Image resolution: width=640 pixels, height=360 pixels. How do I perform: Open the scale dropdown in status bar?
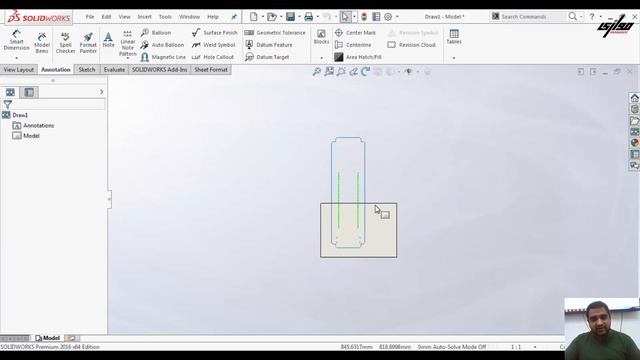click(x=535, y=347)
